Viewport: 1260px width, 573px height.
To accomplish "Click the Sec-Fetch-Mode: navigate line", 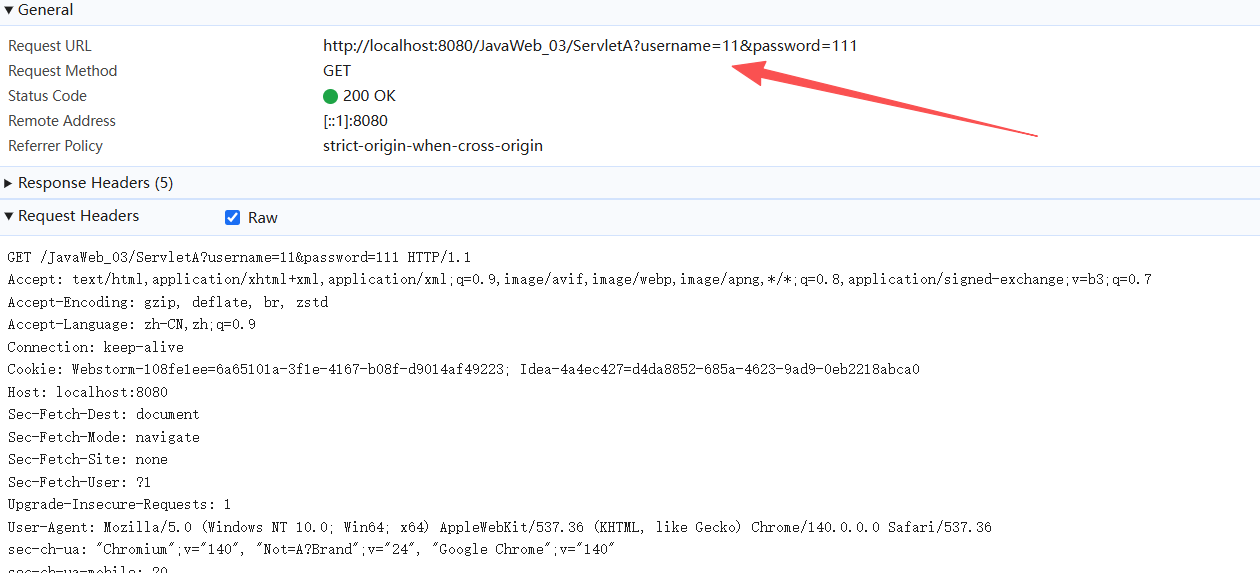I will coord(104,437).
